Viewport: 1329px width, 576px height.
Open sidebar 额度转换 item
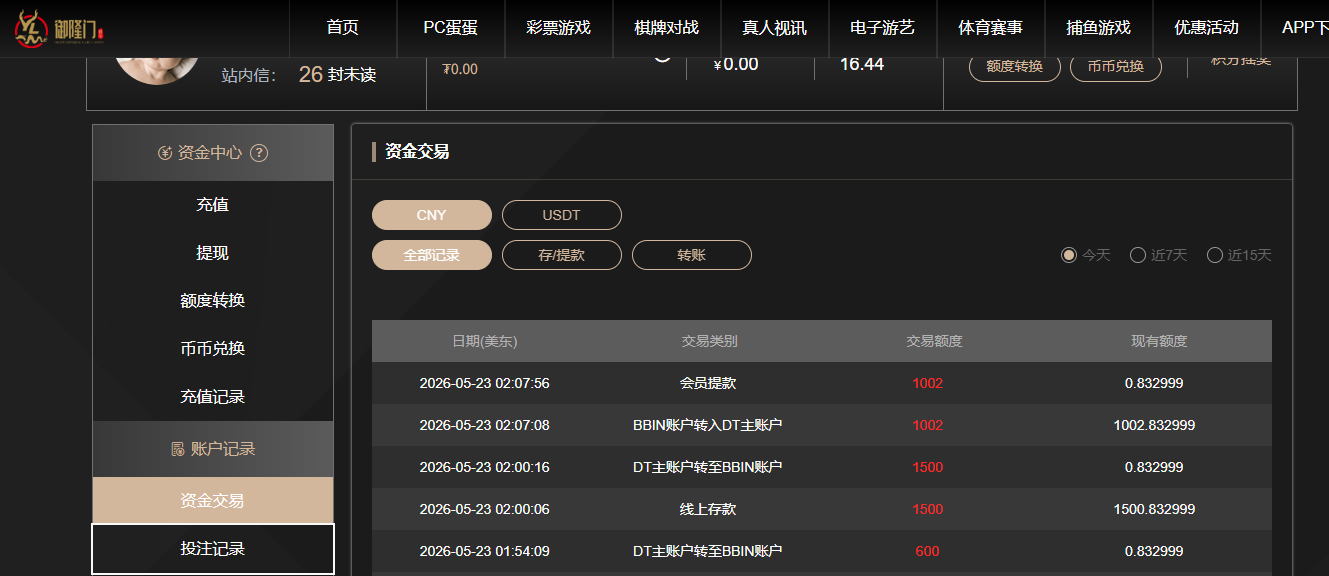[x=213, y=301]
